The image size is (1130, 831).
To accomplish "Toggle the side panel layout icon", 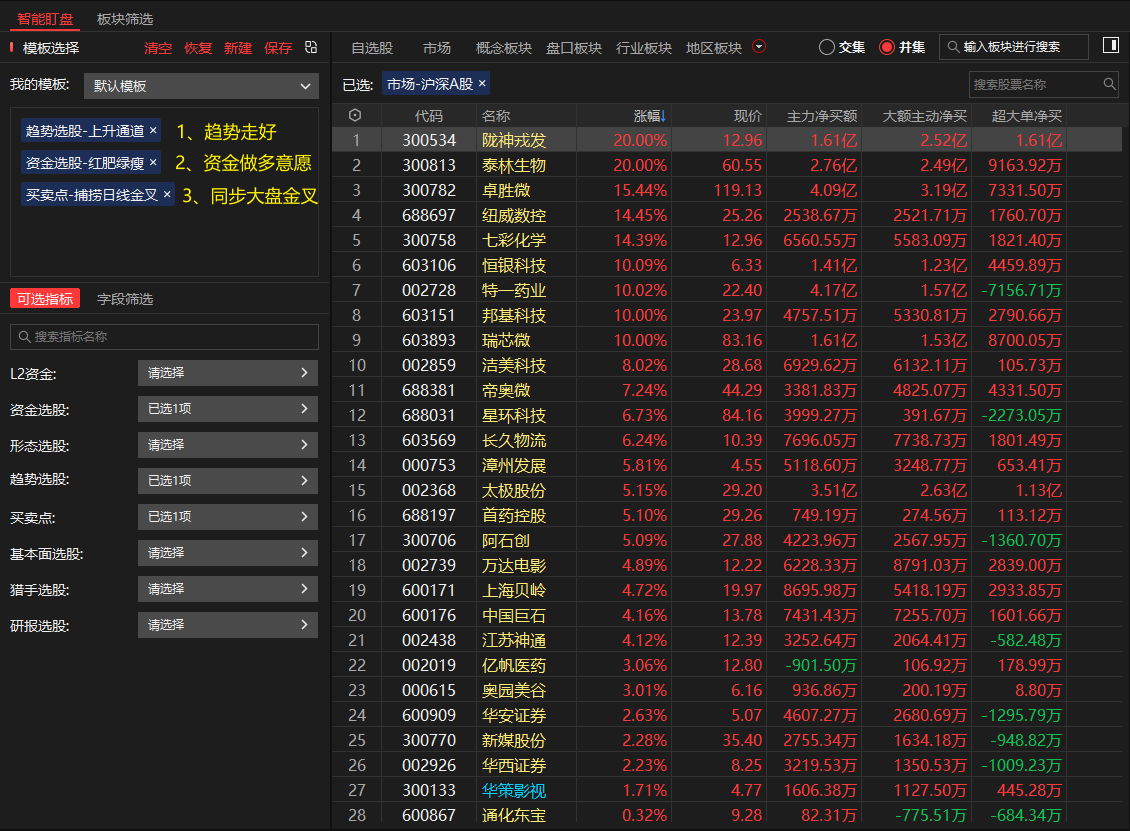I will point(1111,46).
